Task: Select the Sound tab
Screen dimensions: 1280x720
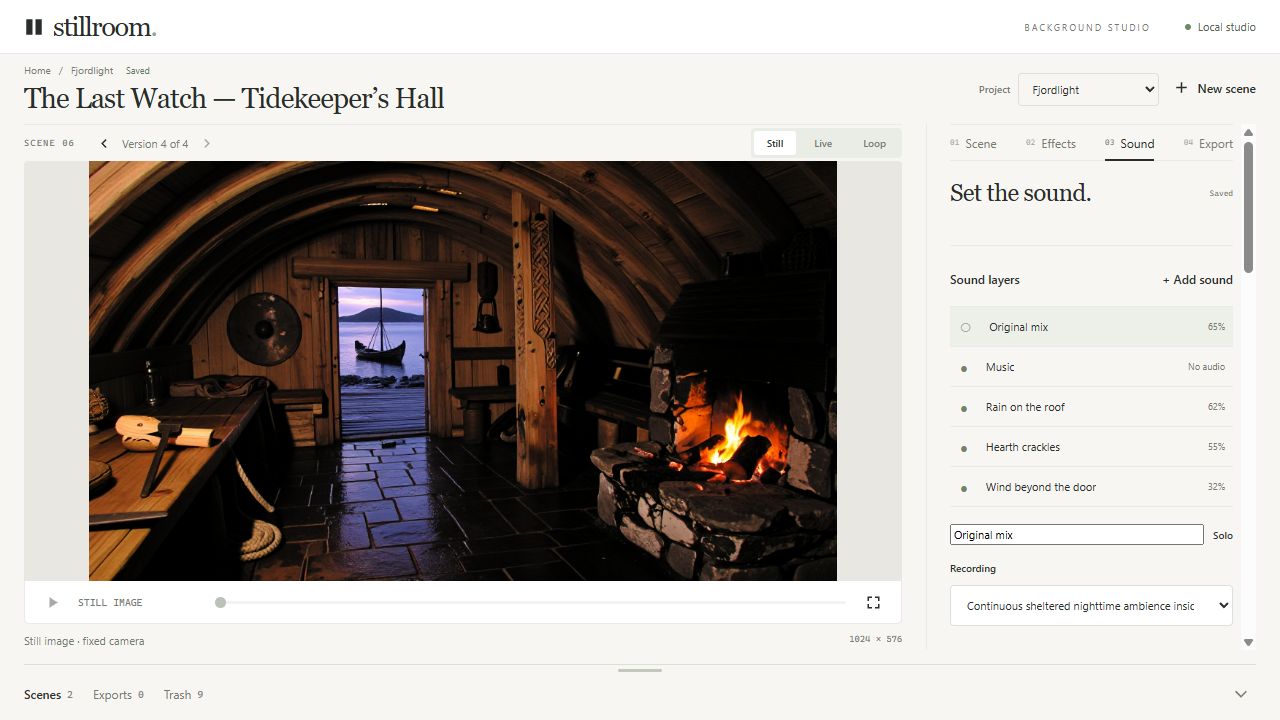Action: (x=1129, y=144)
